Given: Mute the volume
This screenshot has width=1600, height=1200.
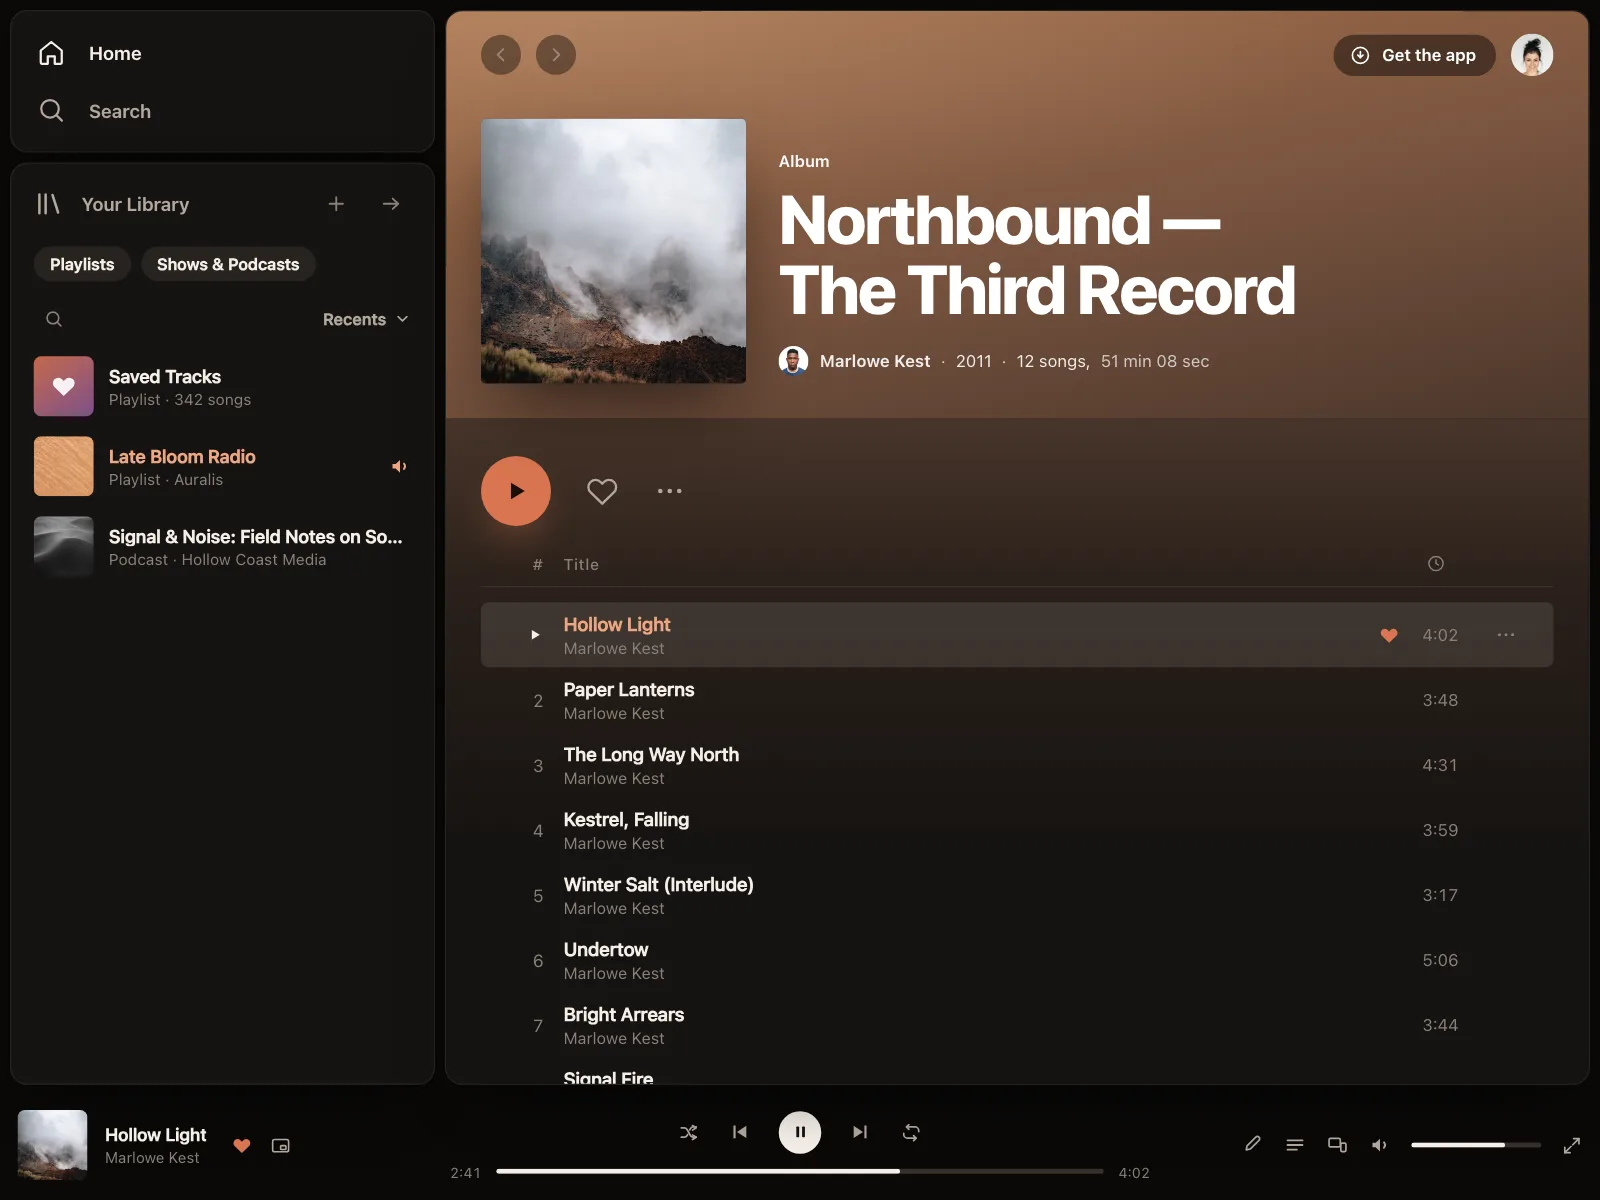Looking at the screenshot, I should click(x=1379, y=1144).
